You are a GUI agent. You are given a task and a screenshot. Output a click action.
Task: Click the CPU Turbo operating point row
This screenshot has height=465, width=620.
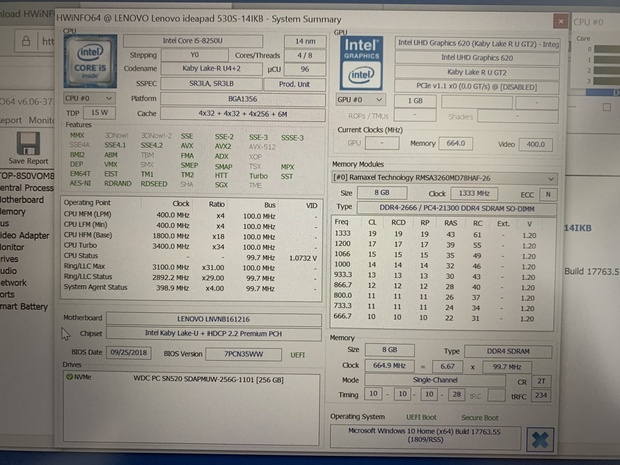(x=191, y=246)
